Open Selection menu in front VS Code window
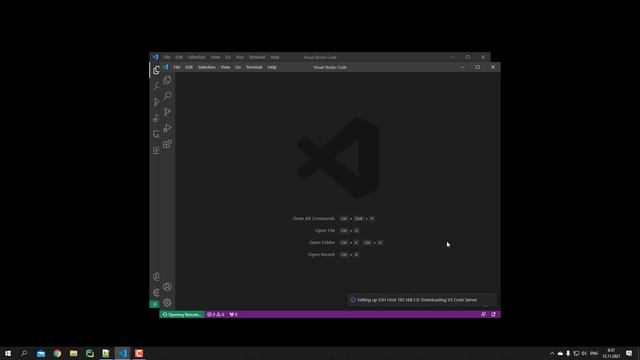640x360 pixels. point(207,67)
